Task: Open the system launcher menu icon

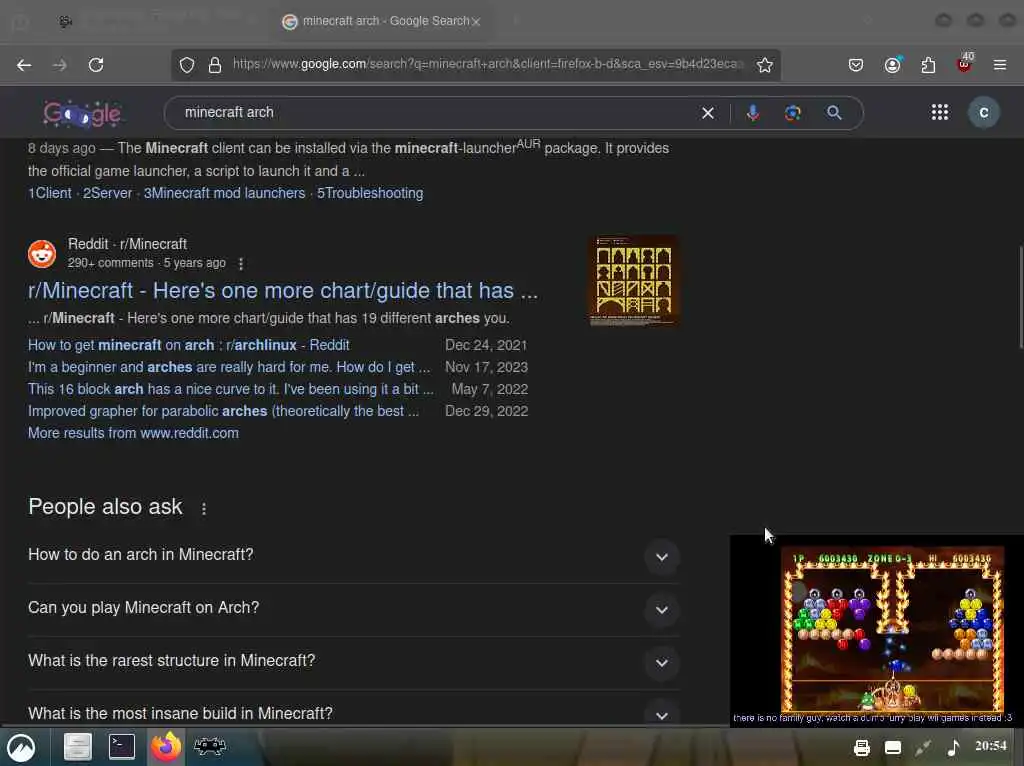Action: (22, 747)
